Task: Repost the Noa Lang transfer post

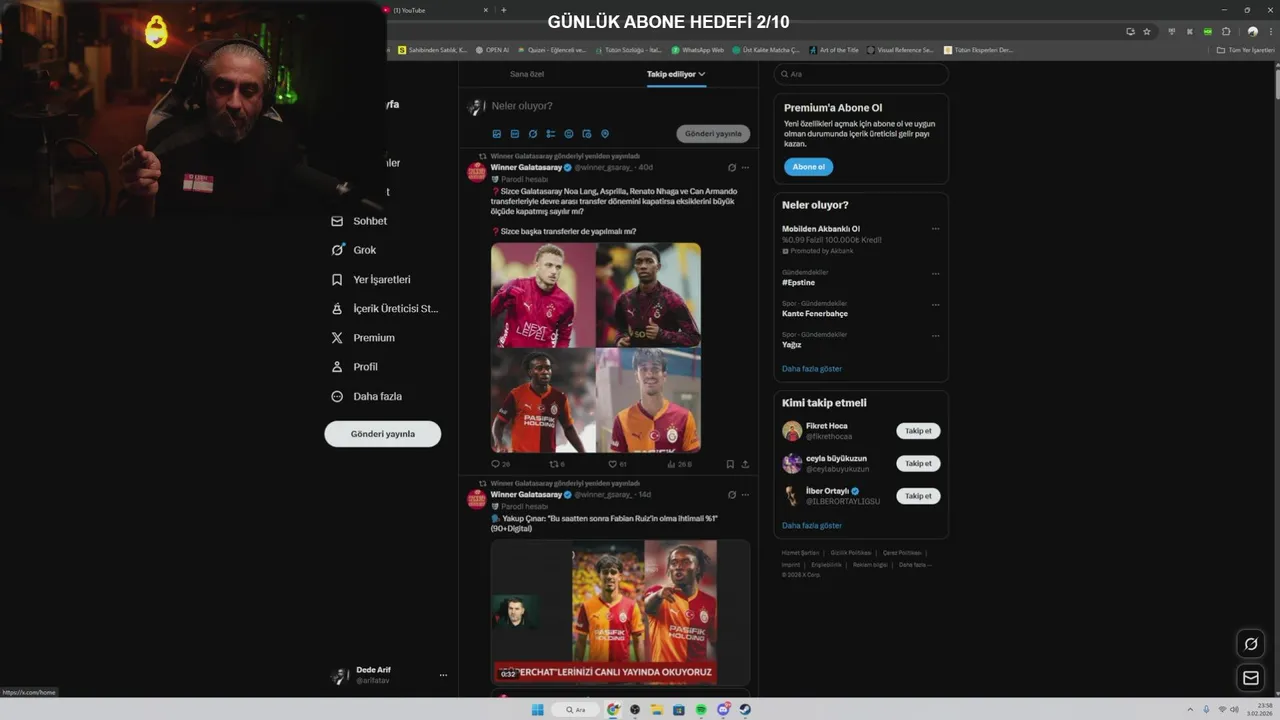Action: point(557,464)
